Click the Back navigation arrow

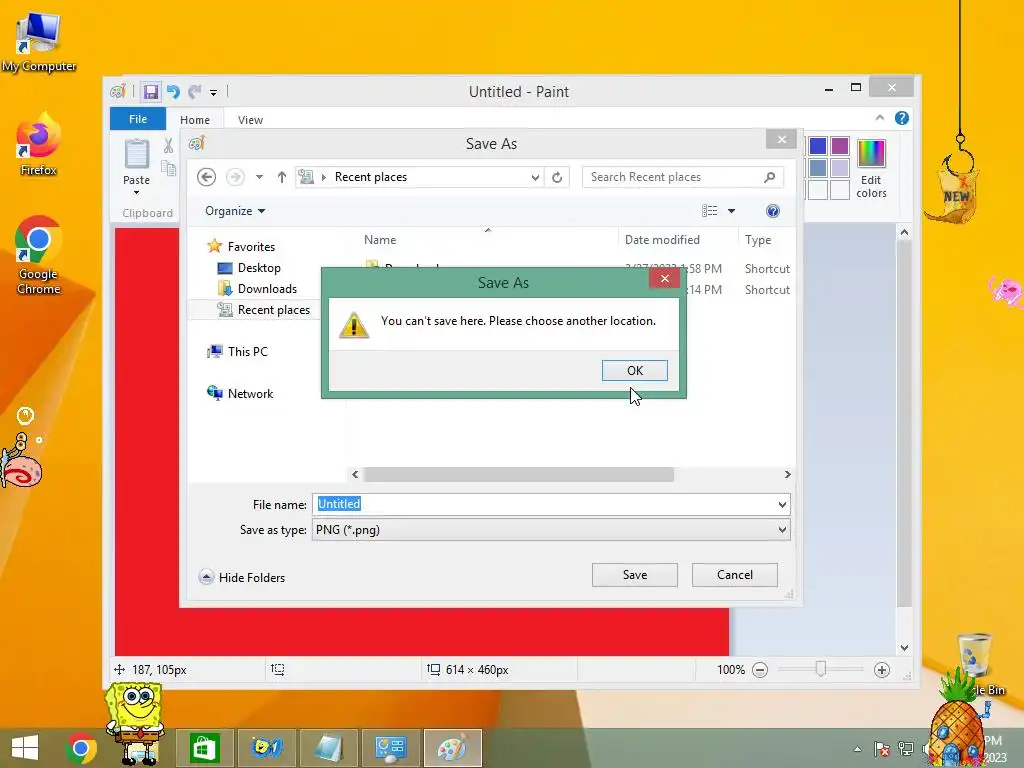click(206, 177)
